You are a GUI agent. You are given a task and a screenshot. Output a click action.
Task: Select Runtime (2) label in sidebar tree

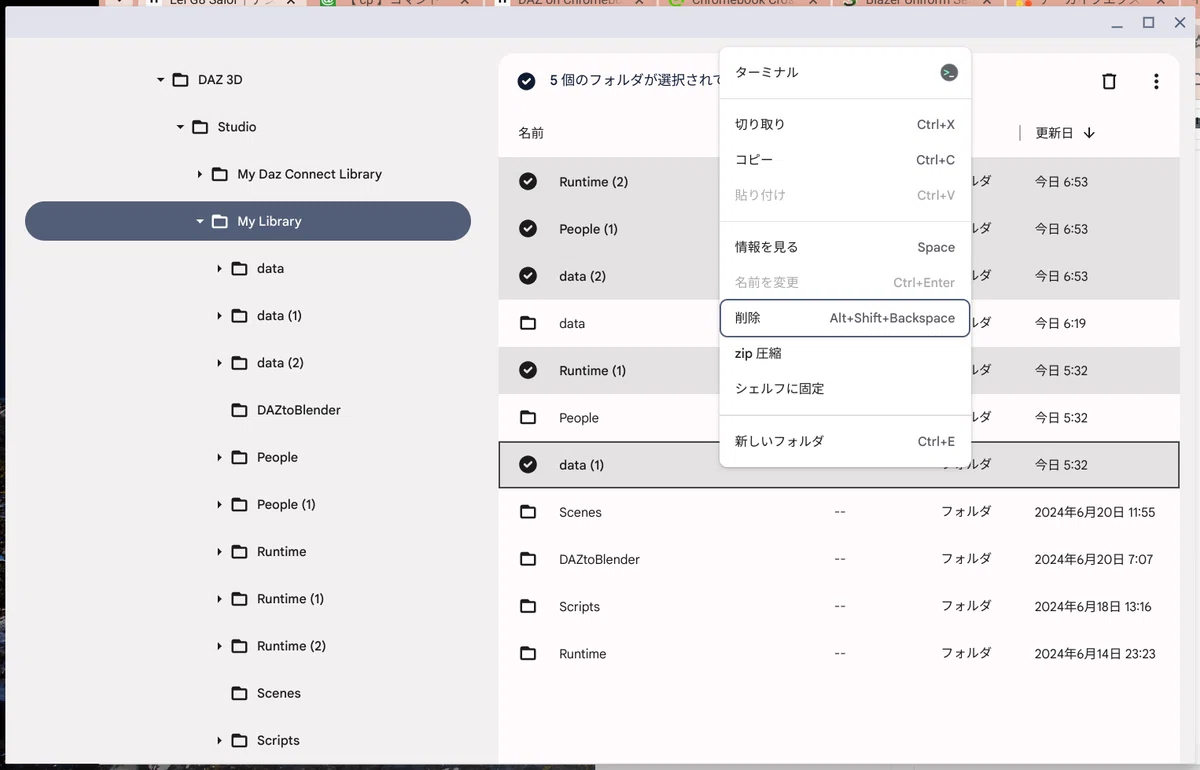291,646
